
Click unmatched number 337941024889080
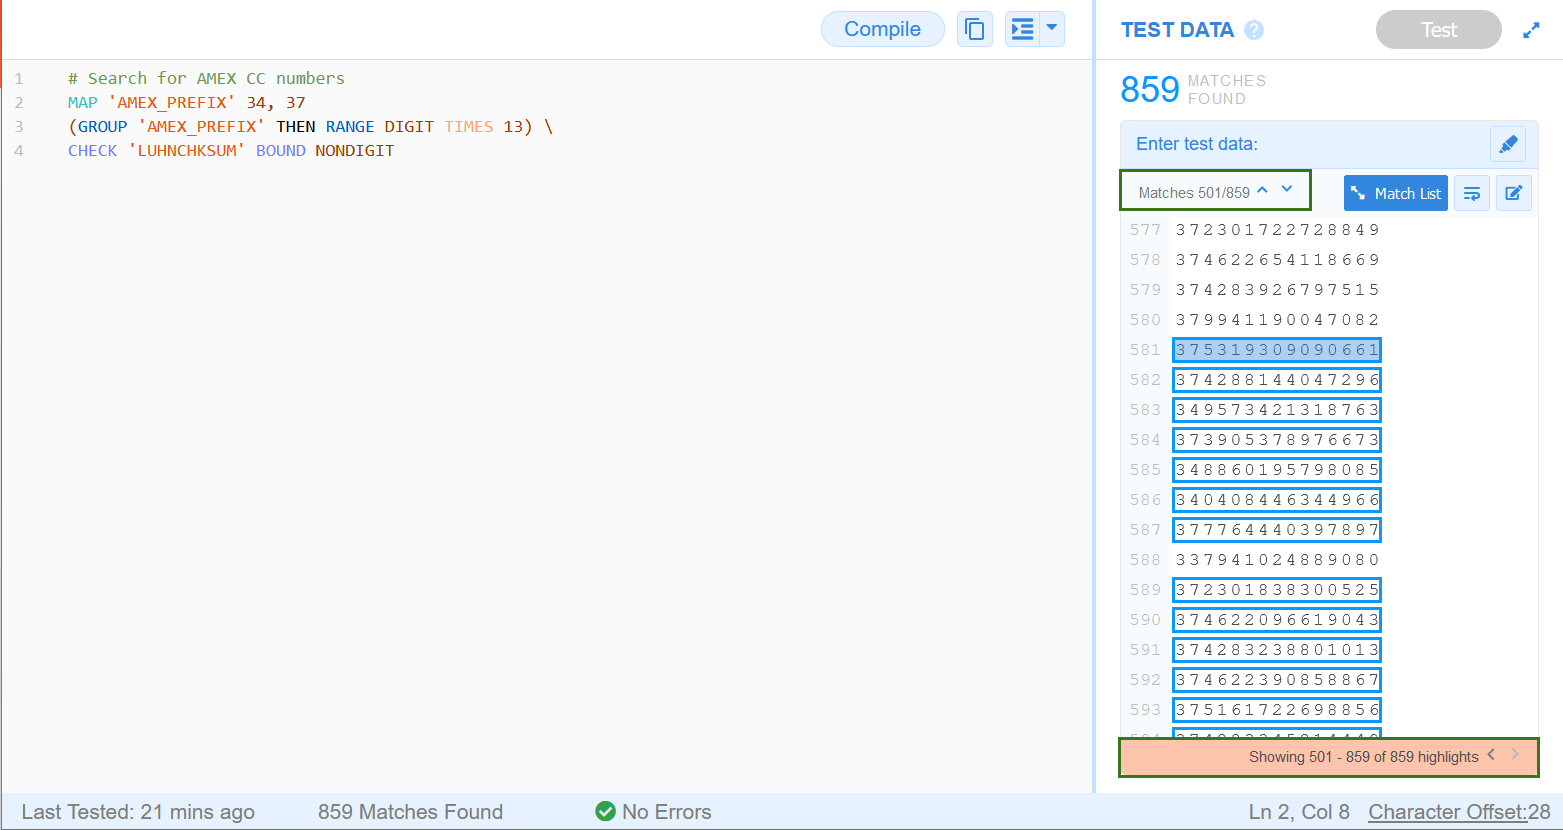[x=1277, y=560]
